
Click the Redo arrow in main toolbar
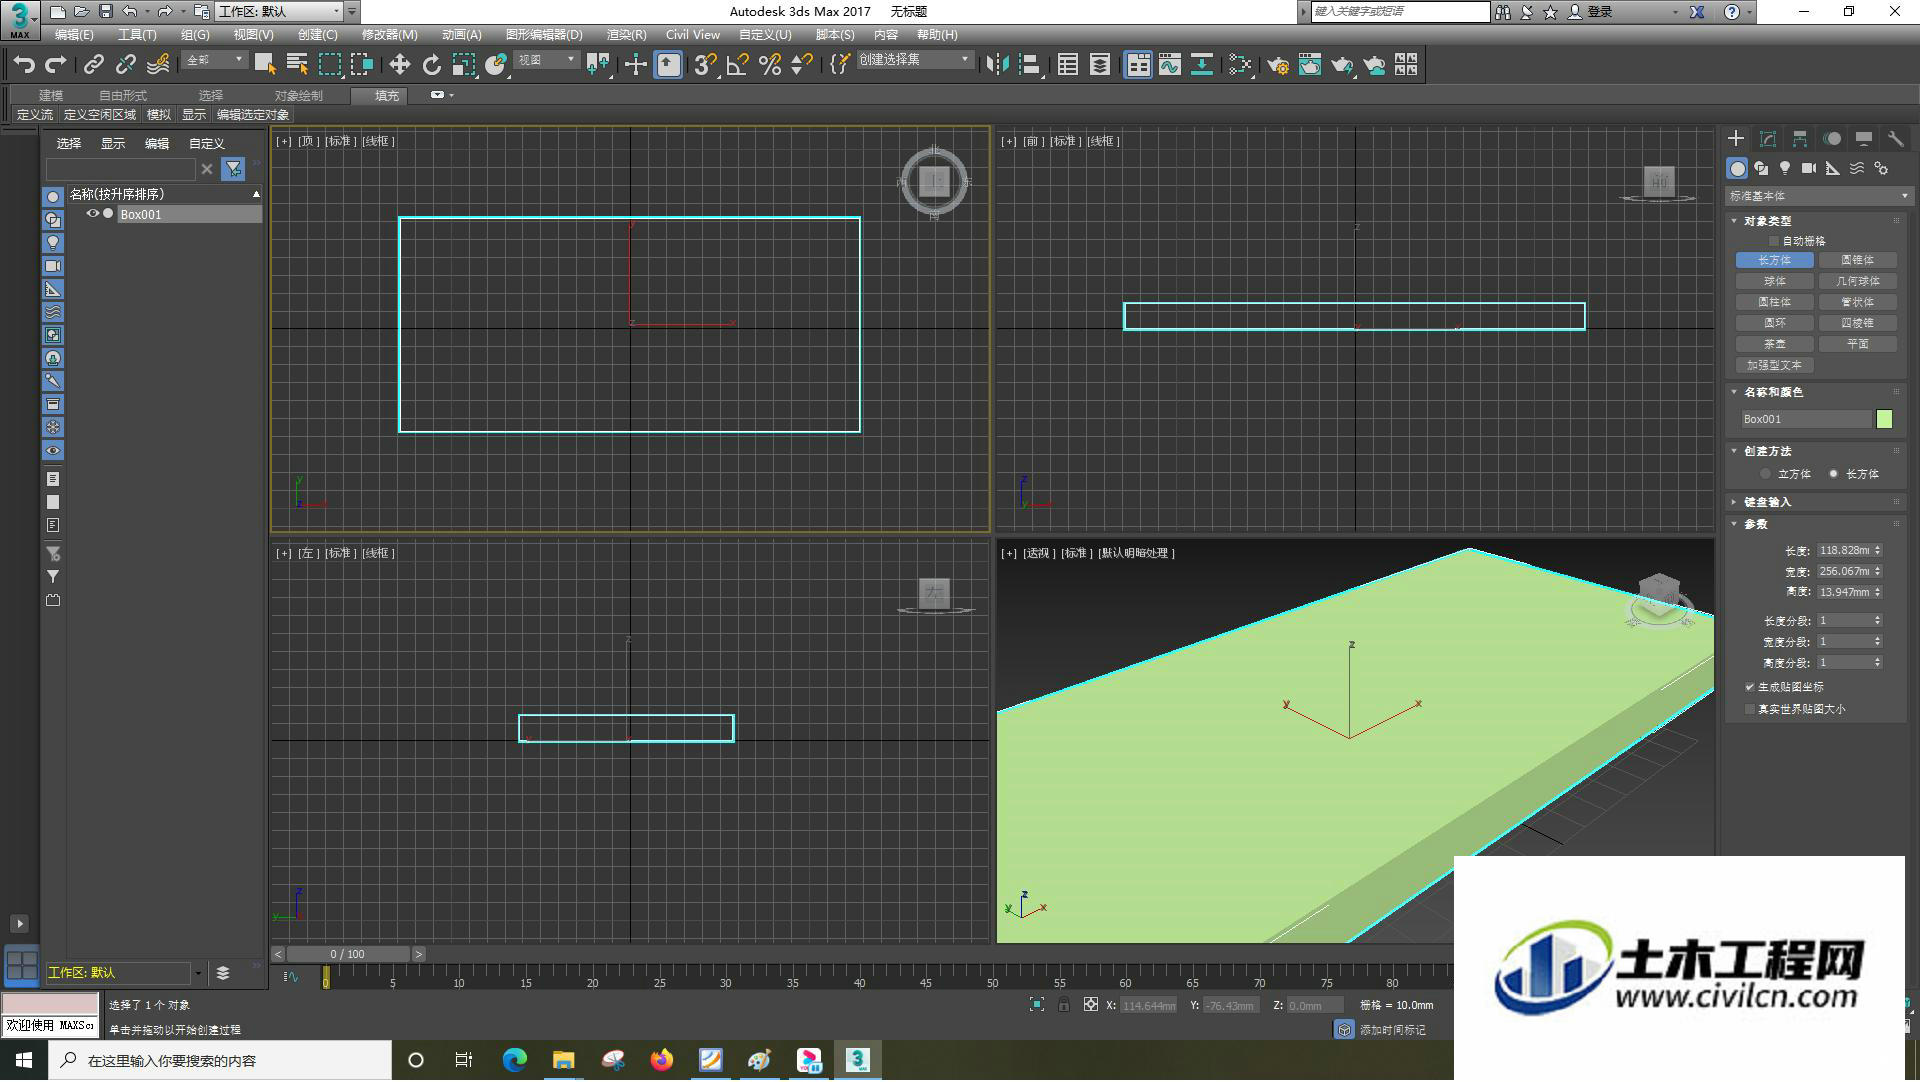tap(56, 65)
